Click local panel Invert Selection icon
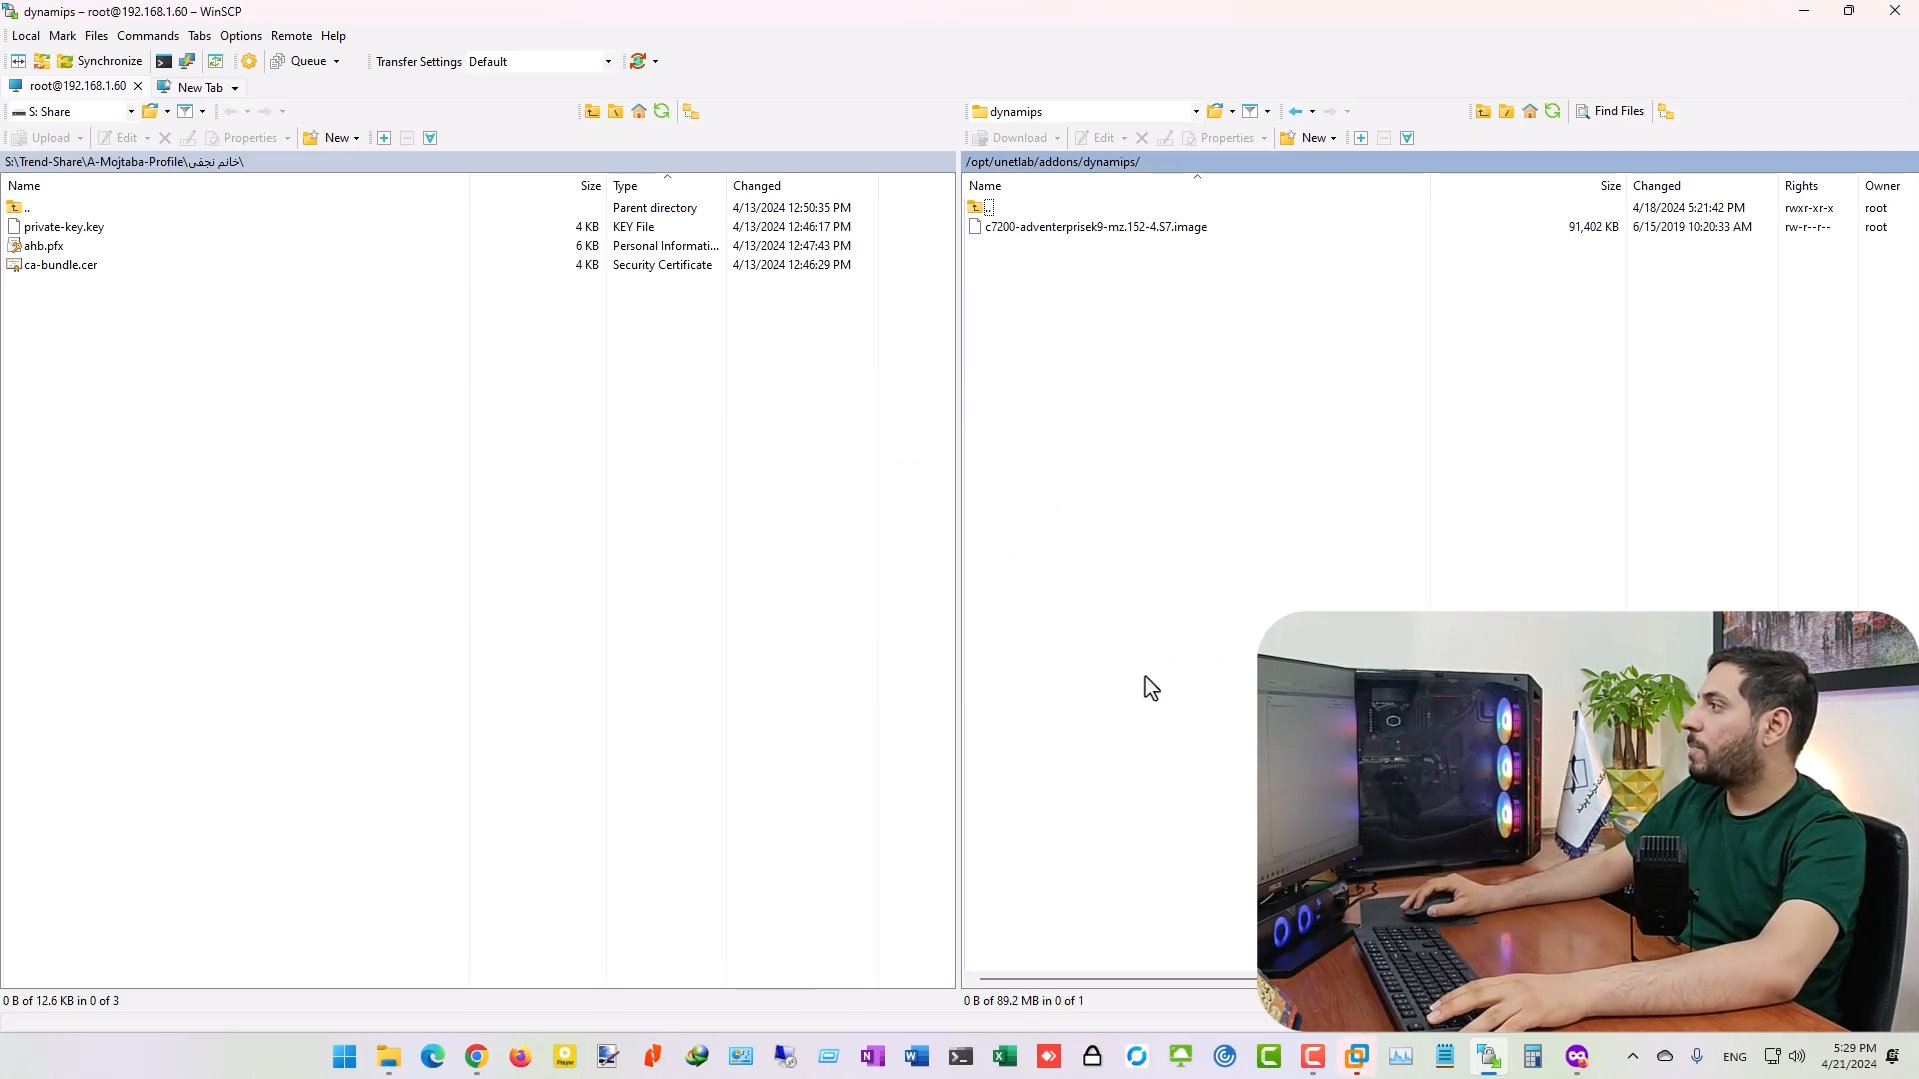This screenshot has width=1919, height=1079. tap(430, 138)
